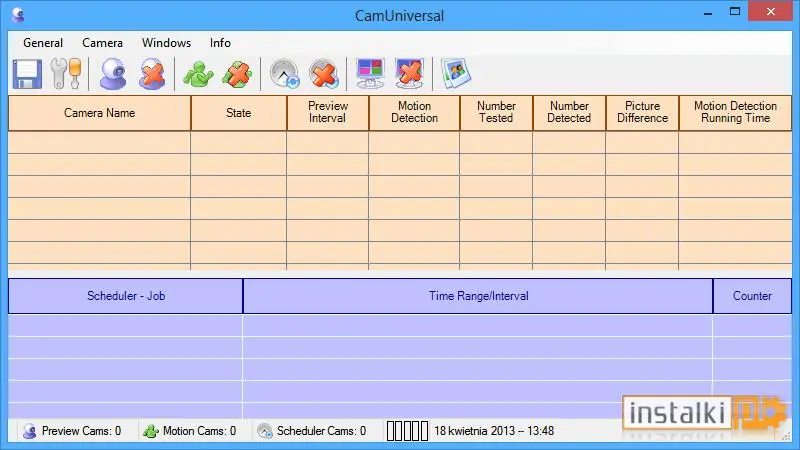Click the Motion Detection column header

pyautogui.click(x=414, y=113)
